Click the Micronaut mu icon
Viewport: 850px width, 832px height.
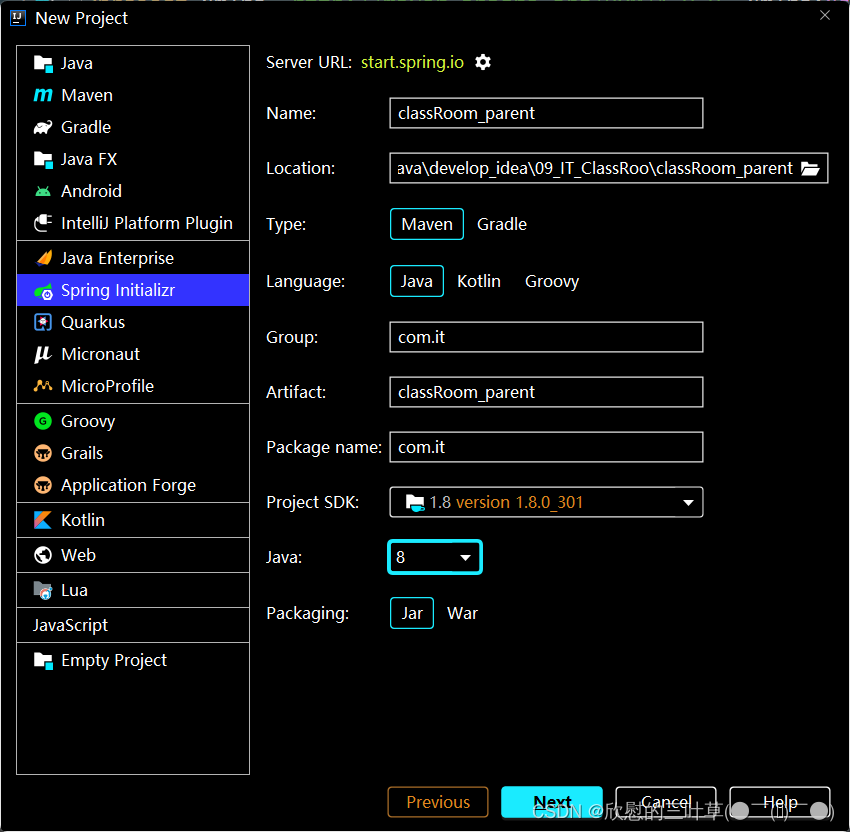(x=43, y=354)
